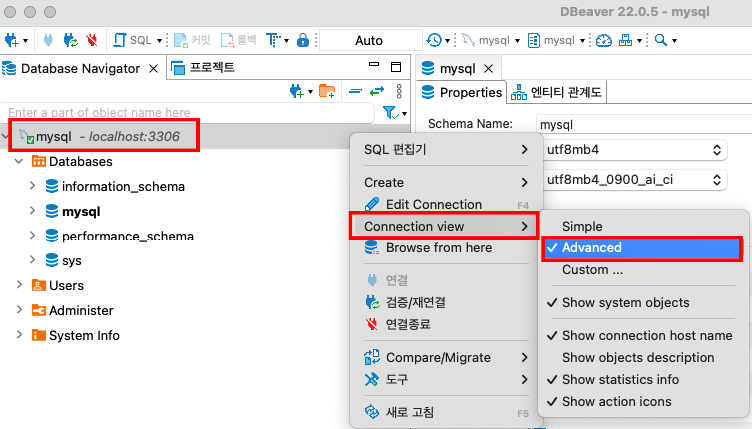Toggle Show objects description
This screenshot has width=752, height=429.
(x=643, y=358)
